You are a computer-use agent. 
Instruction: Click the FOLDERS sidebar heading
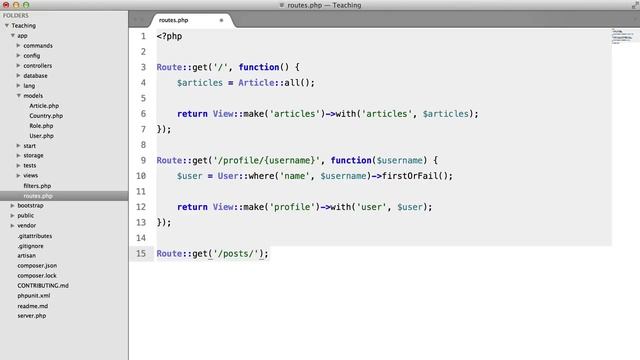[16, 16]
